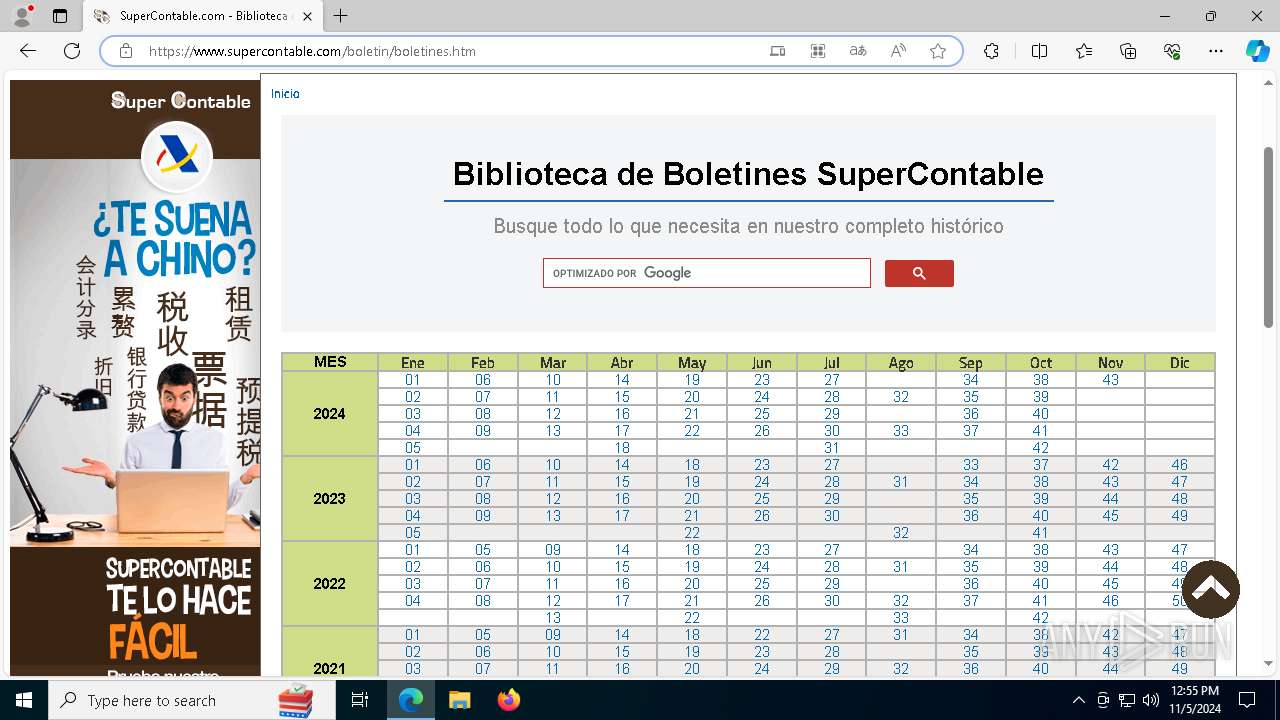Screen dimensions: 1280x720
Task: Refresh the page with reload icon
Action: coord(72,51)
